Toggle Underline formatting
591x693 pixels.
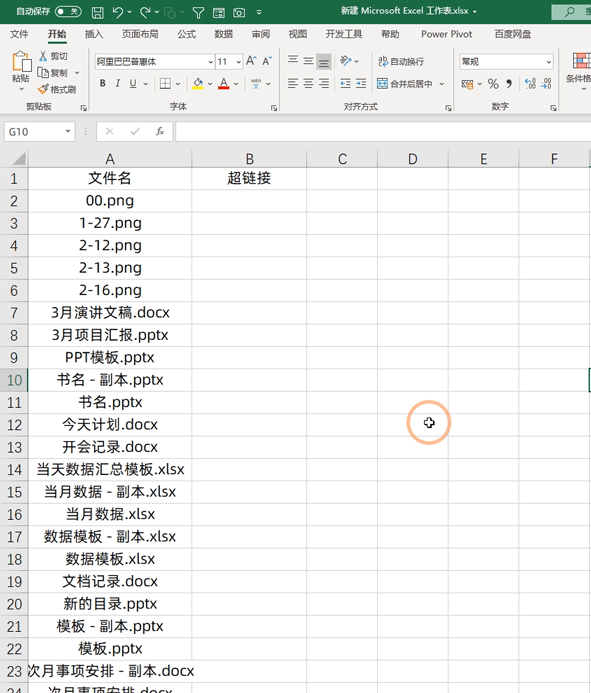coord(133,83)
